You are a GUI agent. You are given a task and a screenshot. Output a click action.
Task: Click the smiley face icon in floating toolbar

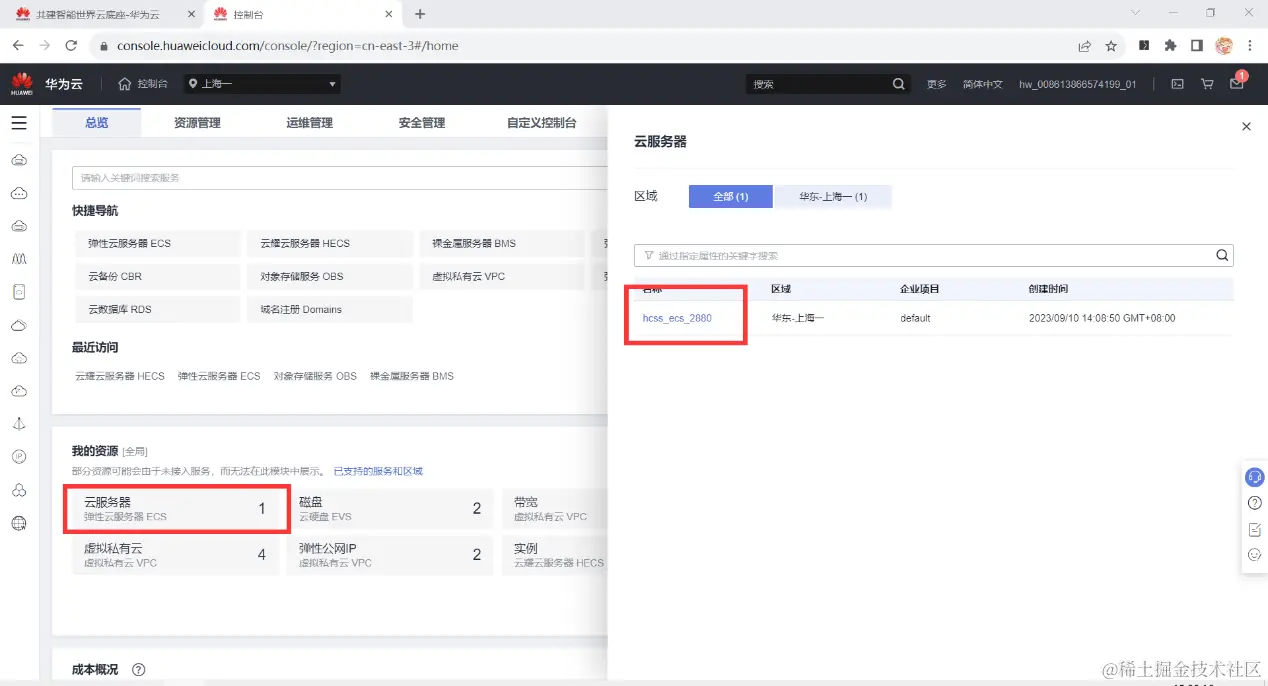tap(1254, 555)
